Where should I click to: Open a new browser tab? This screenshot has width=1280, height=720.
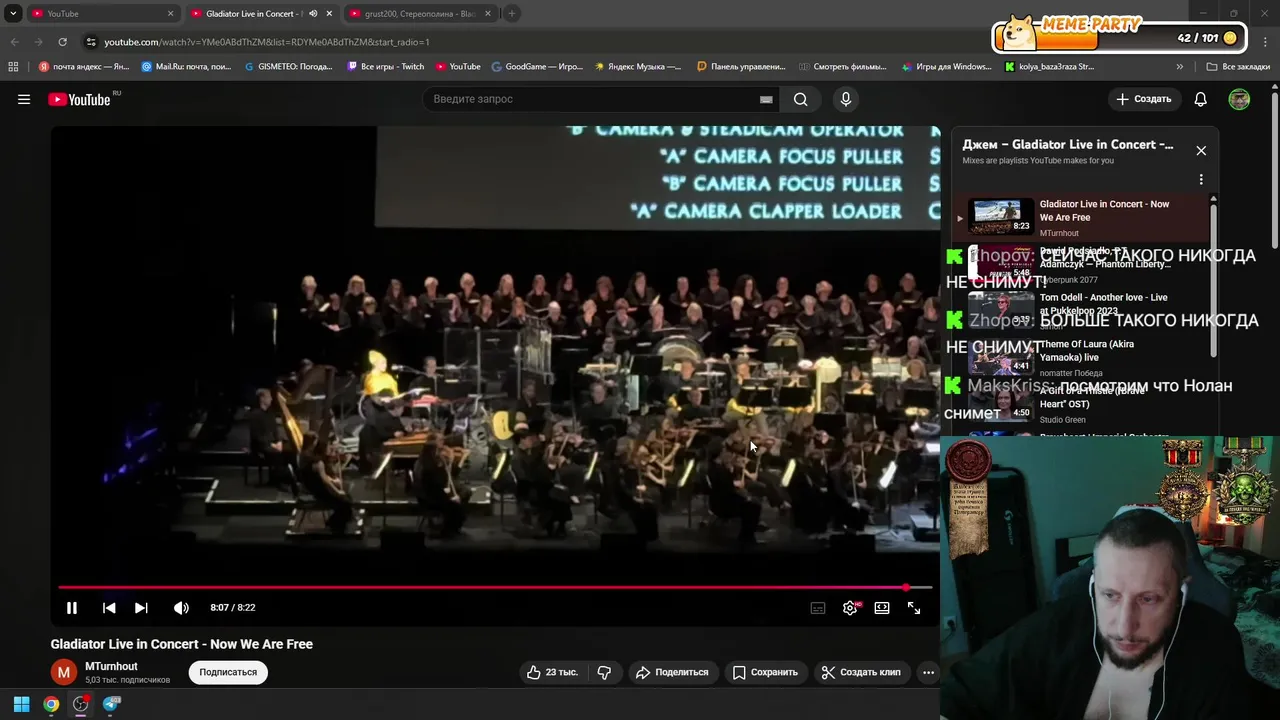(512, 14)
